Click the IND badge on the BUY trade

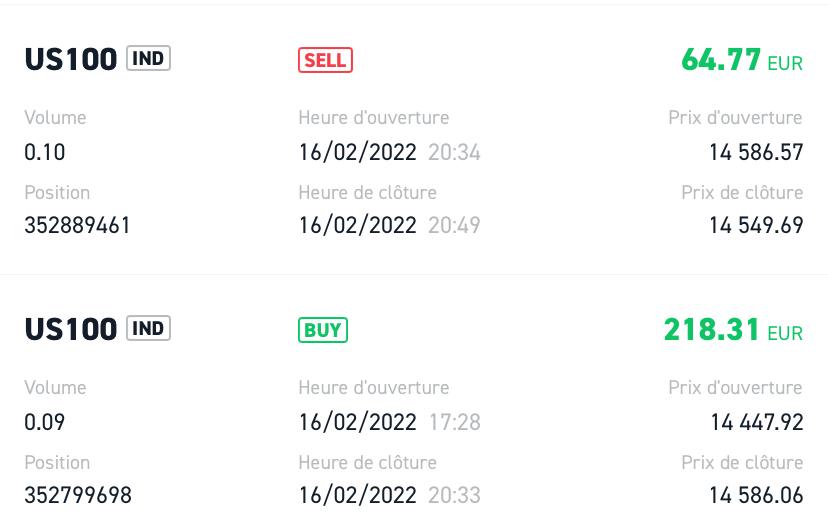(x=148, y=329)
